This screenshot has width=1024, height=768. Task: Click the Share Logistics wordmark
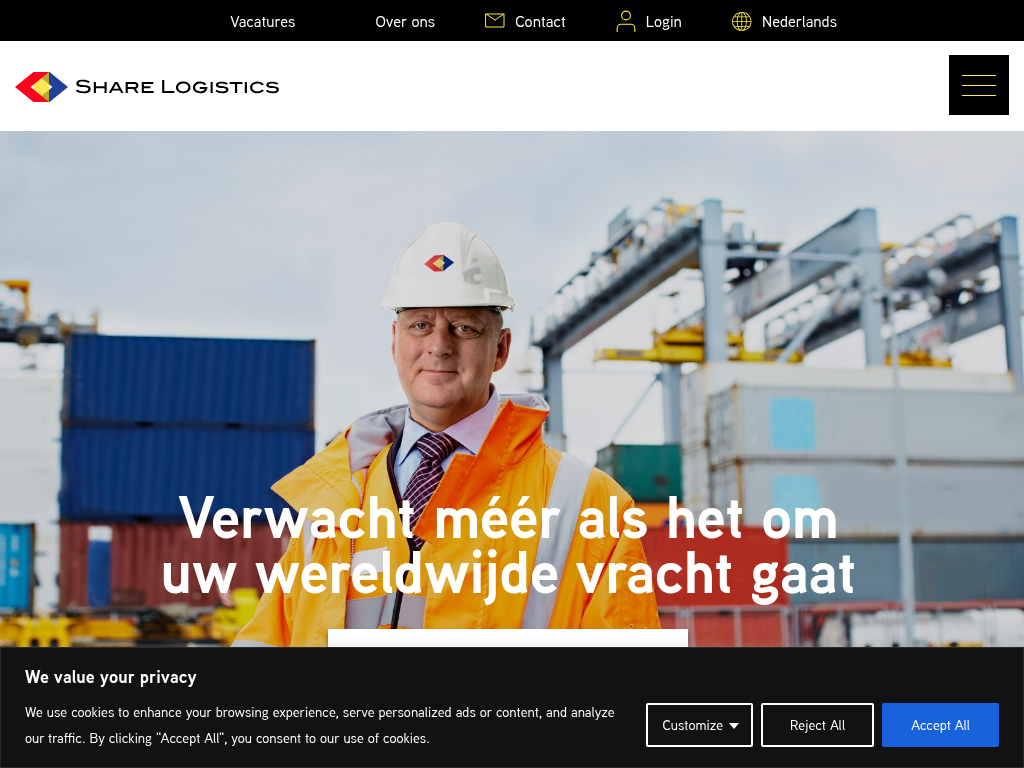(177, 87)
